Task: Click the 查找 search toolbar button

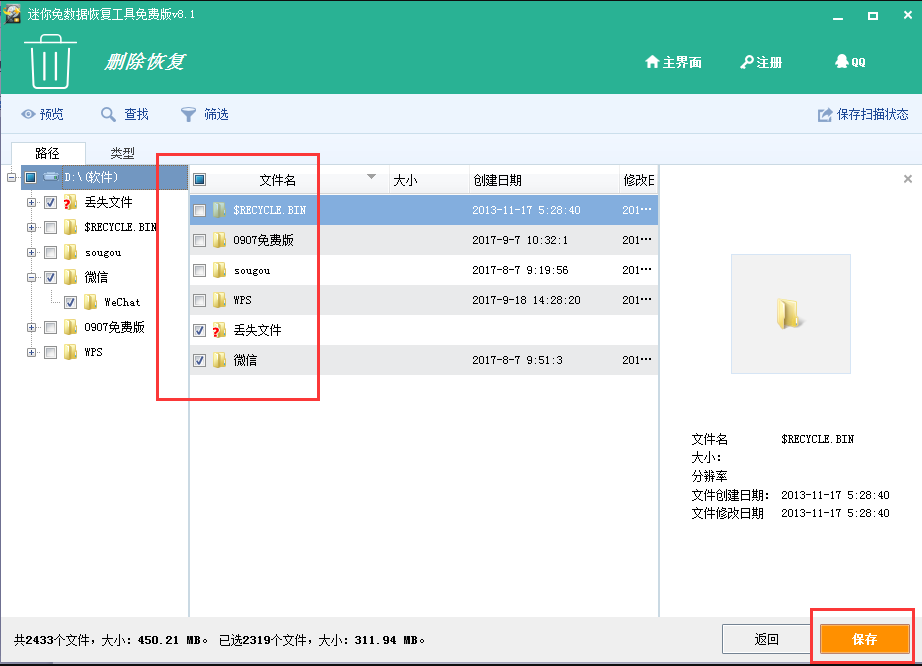Action: pyautogui.click(x=125, y=114)
